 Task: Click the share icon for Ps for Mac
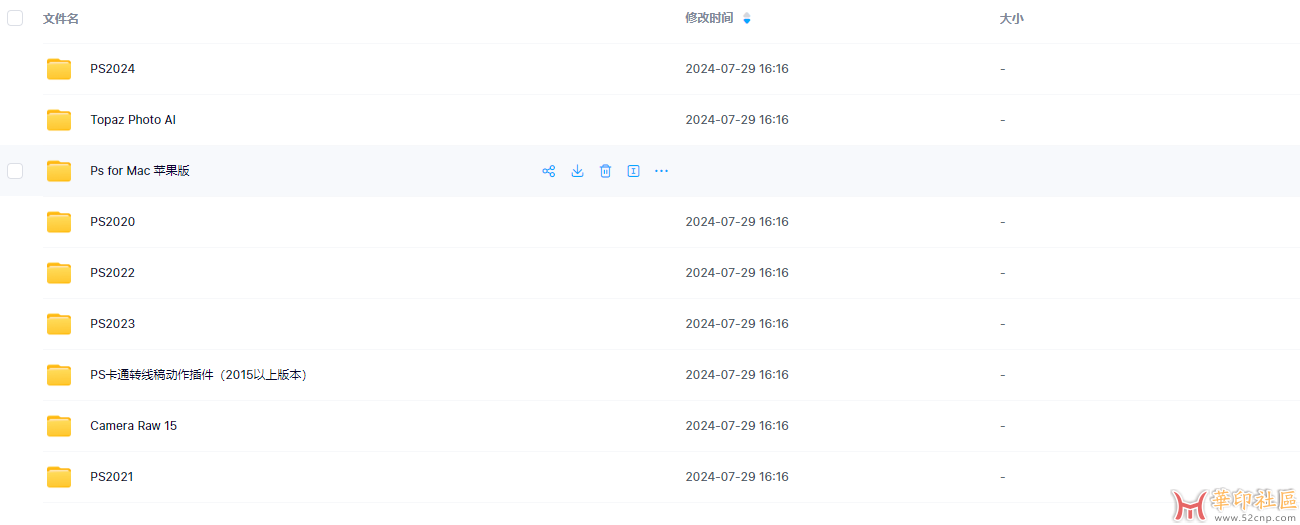549,171
